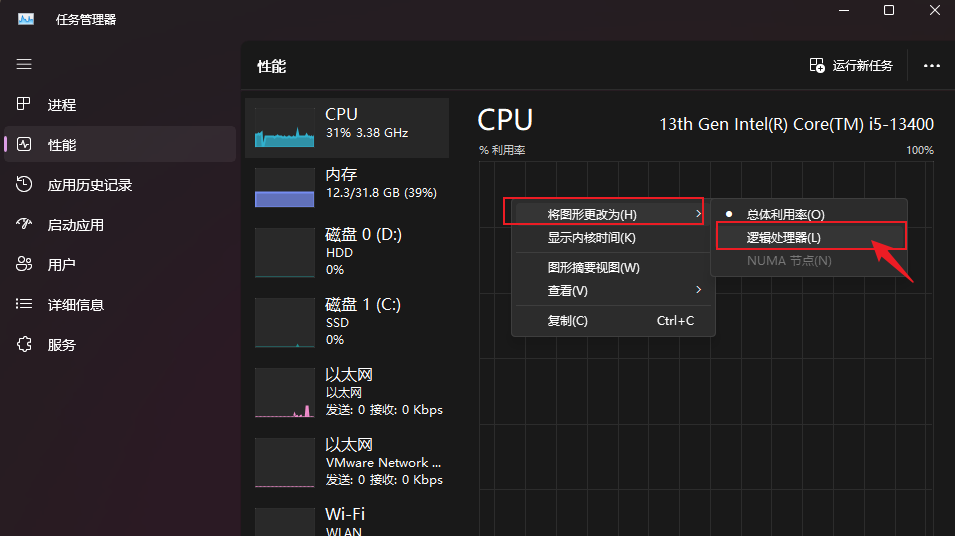Click 图形摘要视图(W) menu entry
The width and height of the screenshot is (955, 536).
click(x=613, y=267)
